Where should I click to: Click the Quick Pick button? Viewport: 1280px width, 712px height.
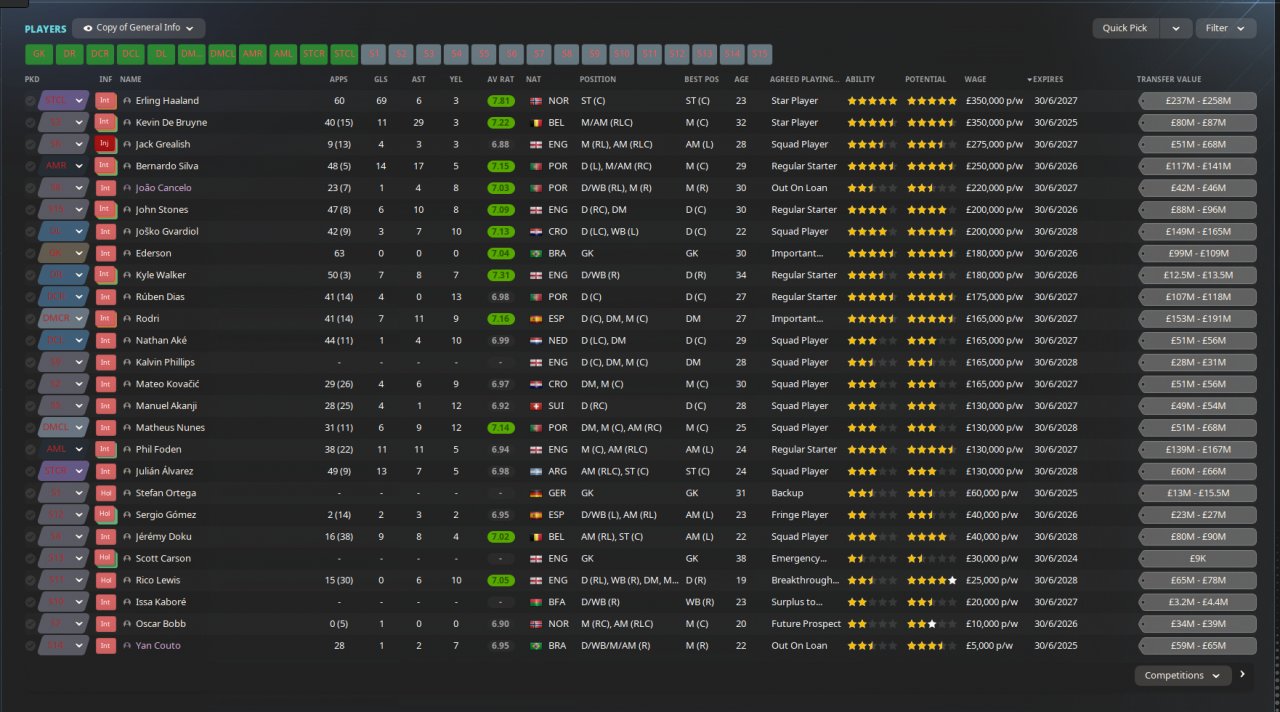(1126, 28)
